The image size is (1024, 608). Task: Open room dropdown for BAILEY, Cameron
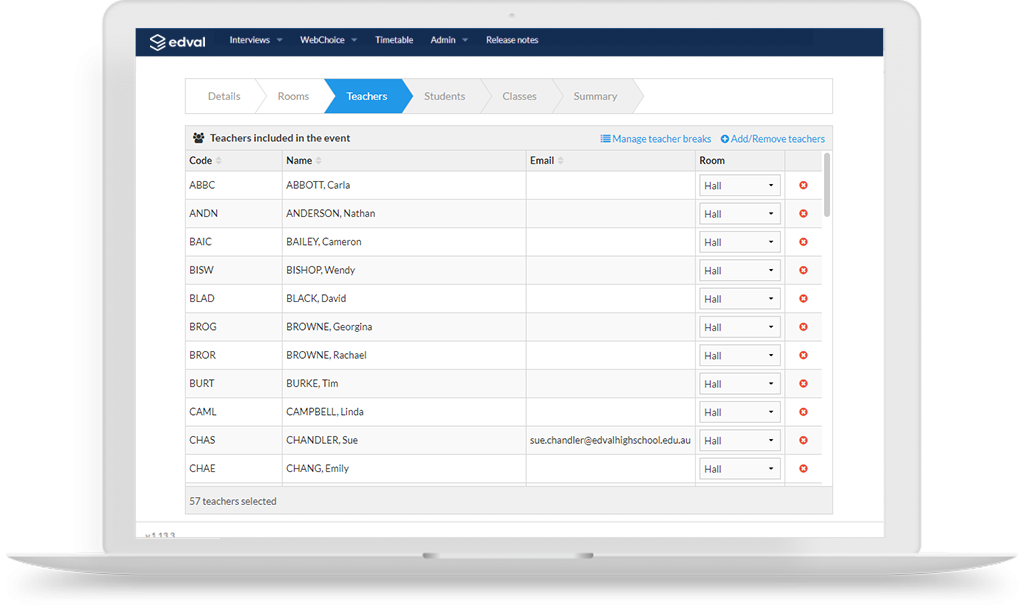(x=739, y=242)
